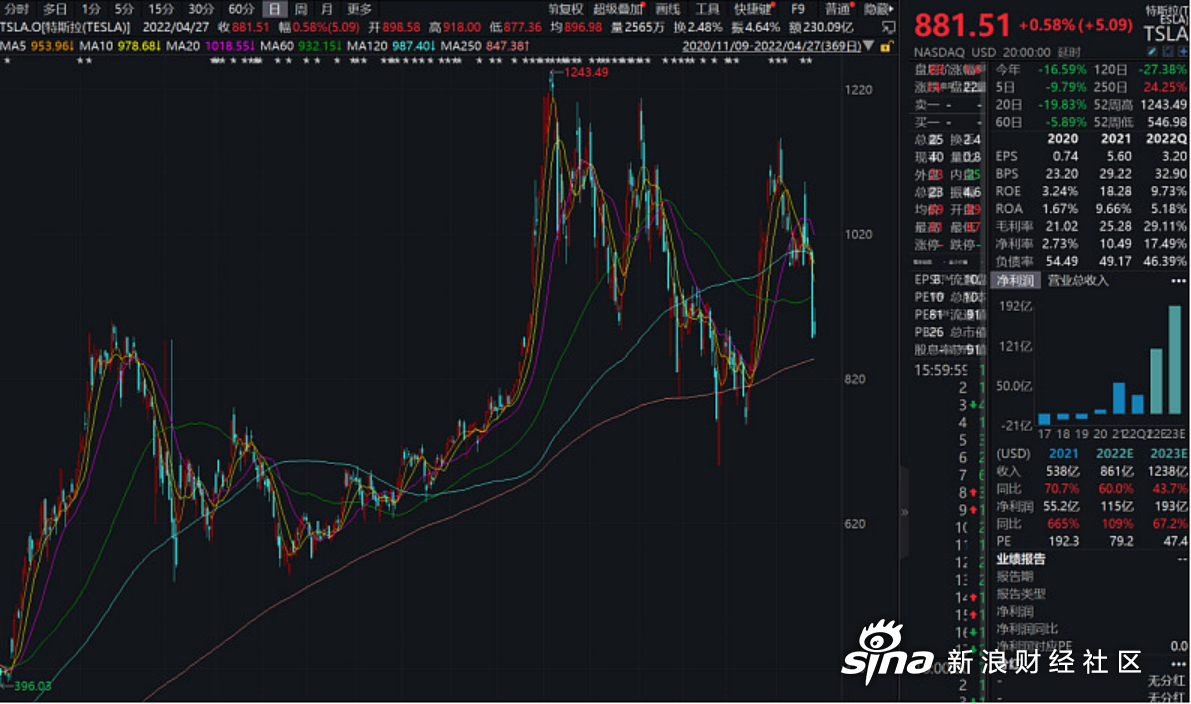Click the 负债率 debt ratio row label

(x=1014, y=260)
